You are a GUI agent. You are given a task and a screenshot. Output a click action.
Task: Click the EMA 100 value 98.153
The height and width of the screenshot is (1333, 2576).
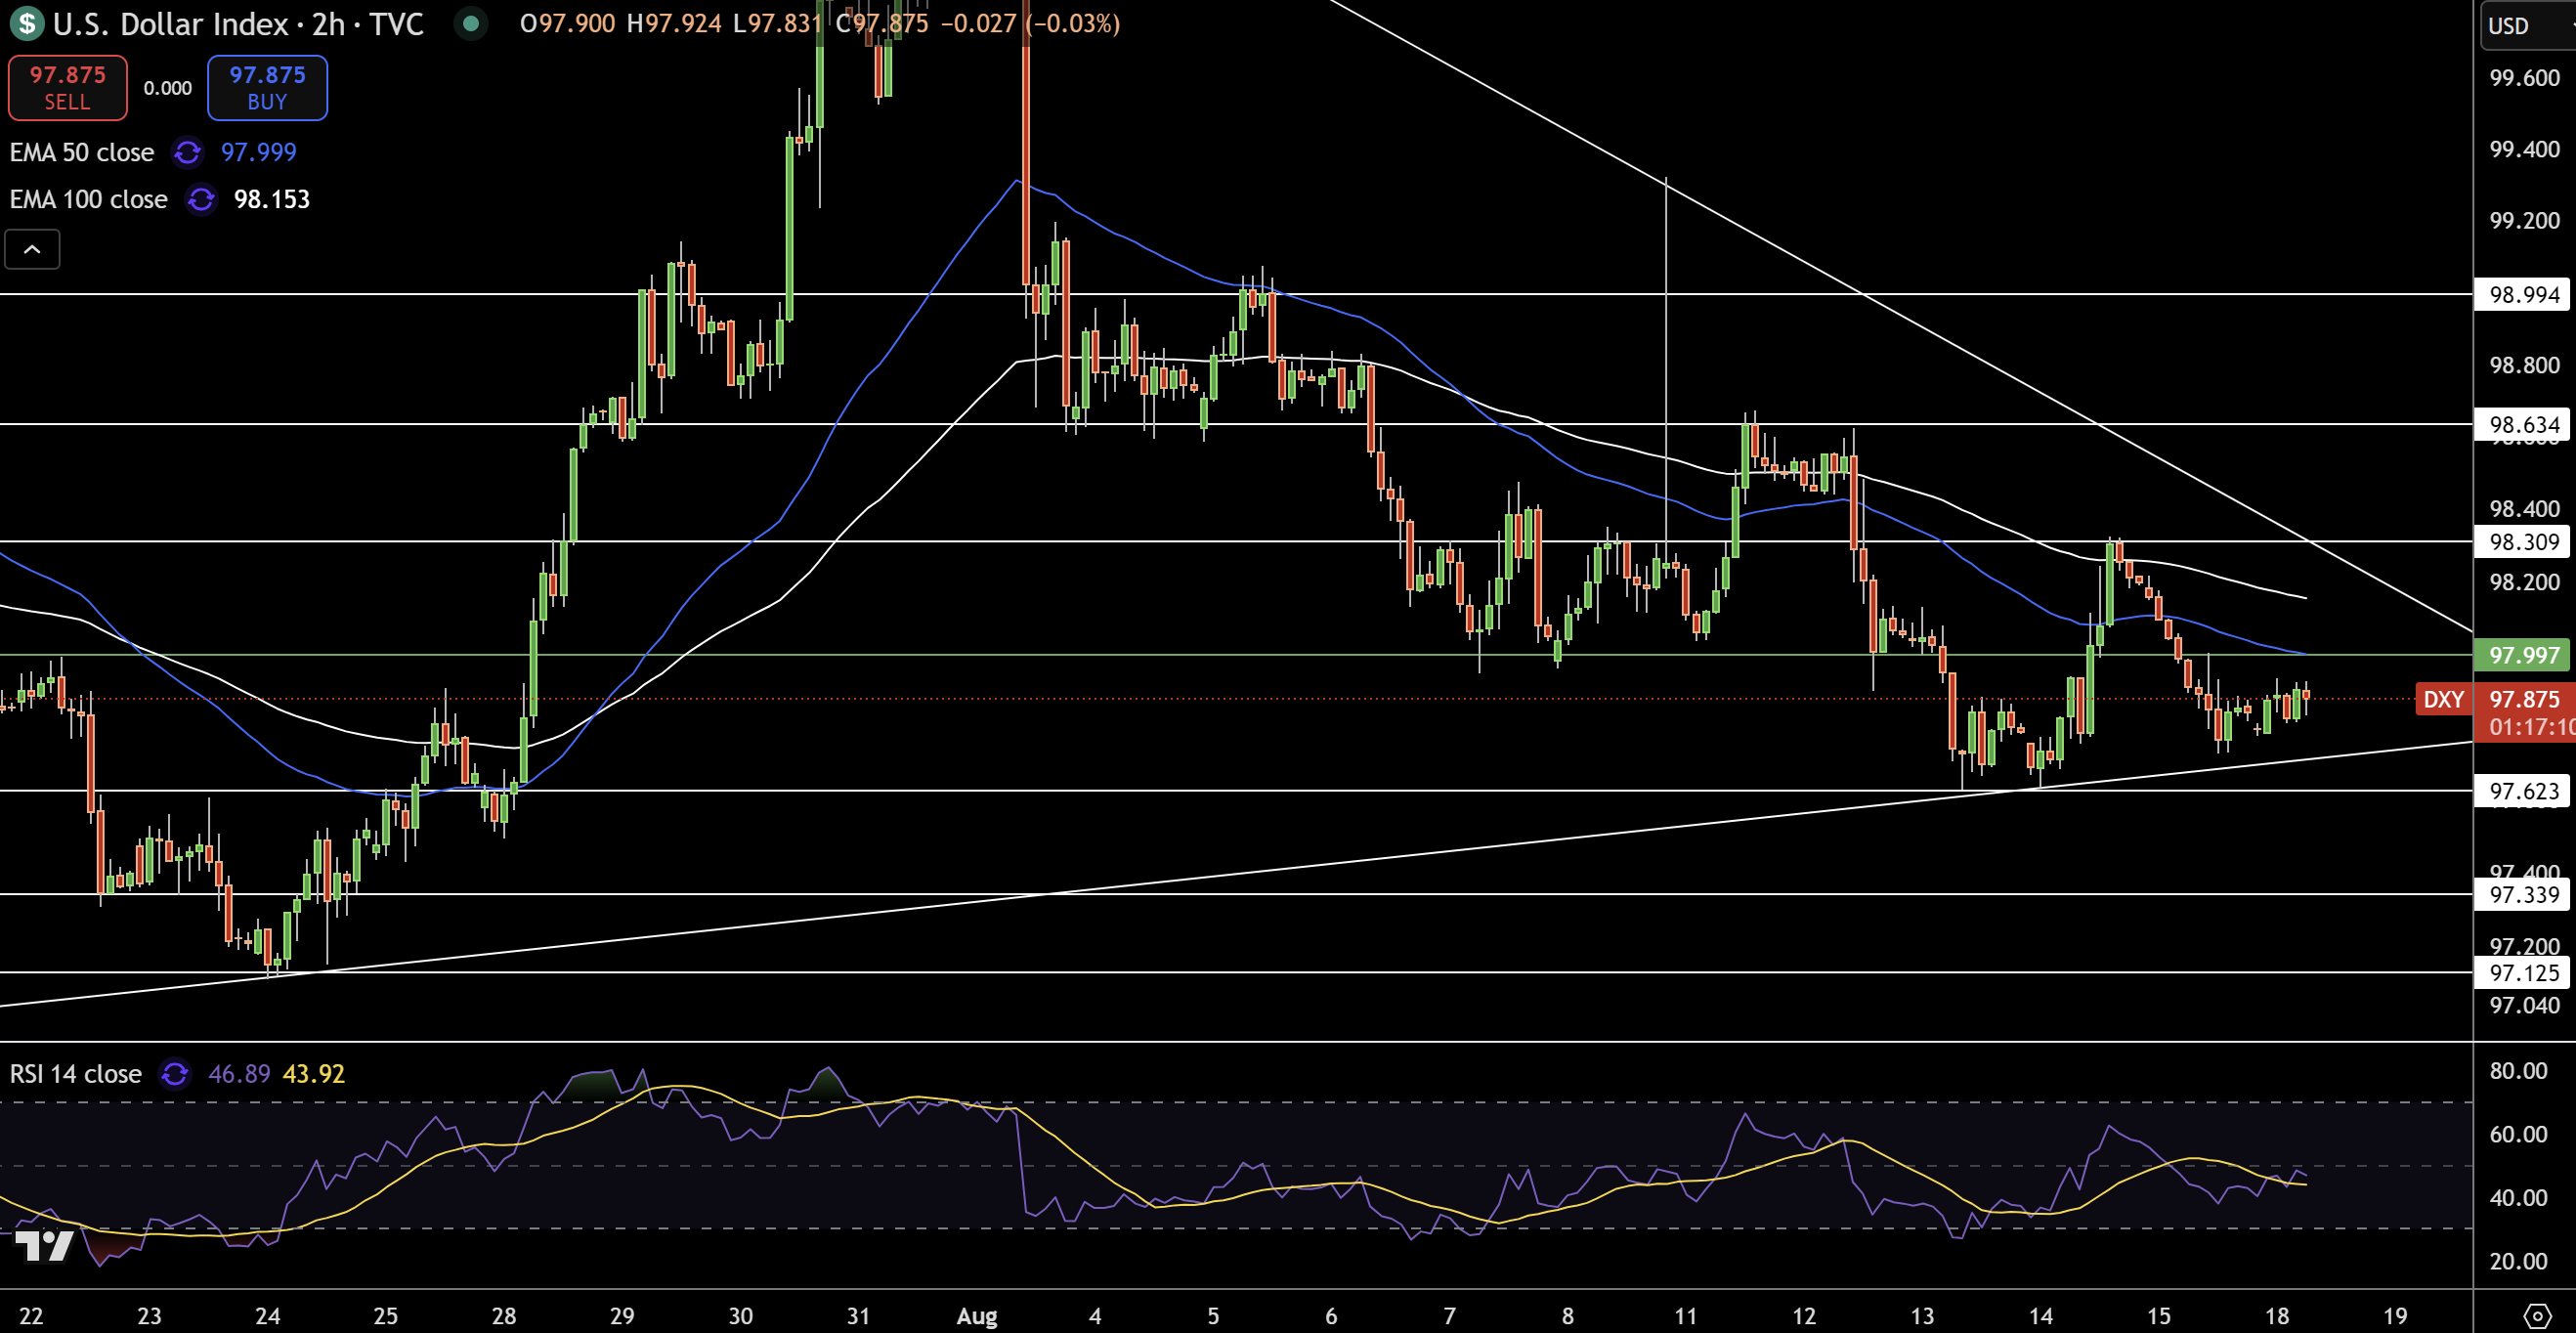click(x=272, y=199)
